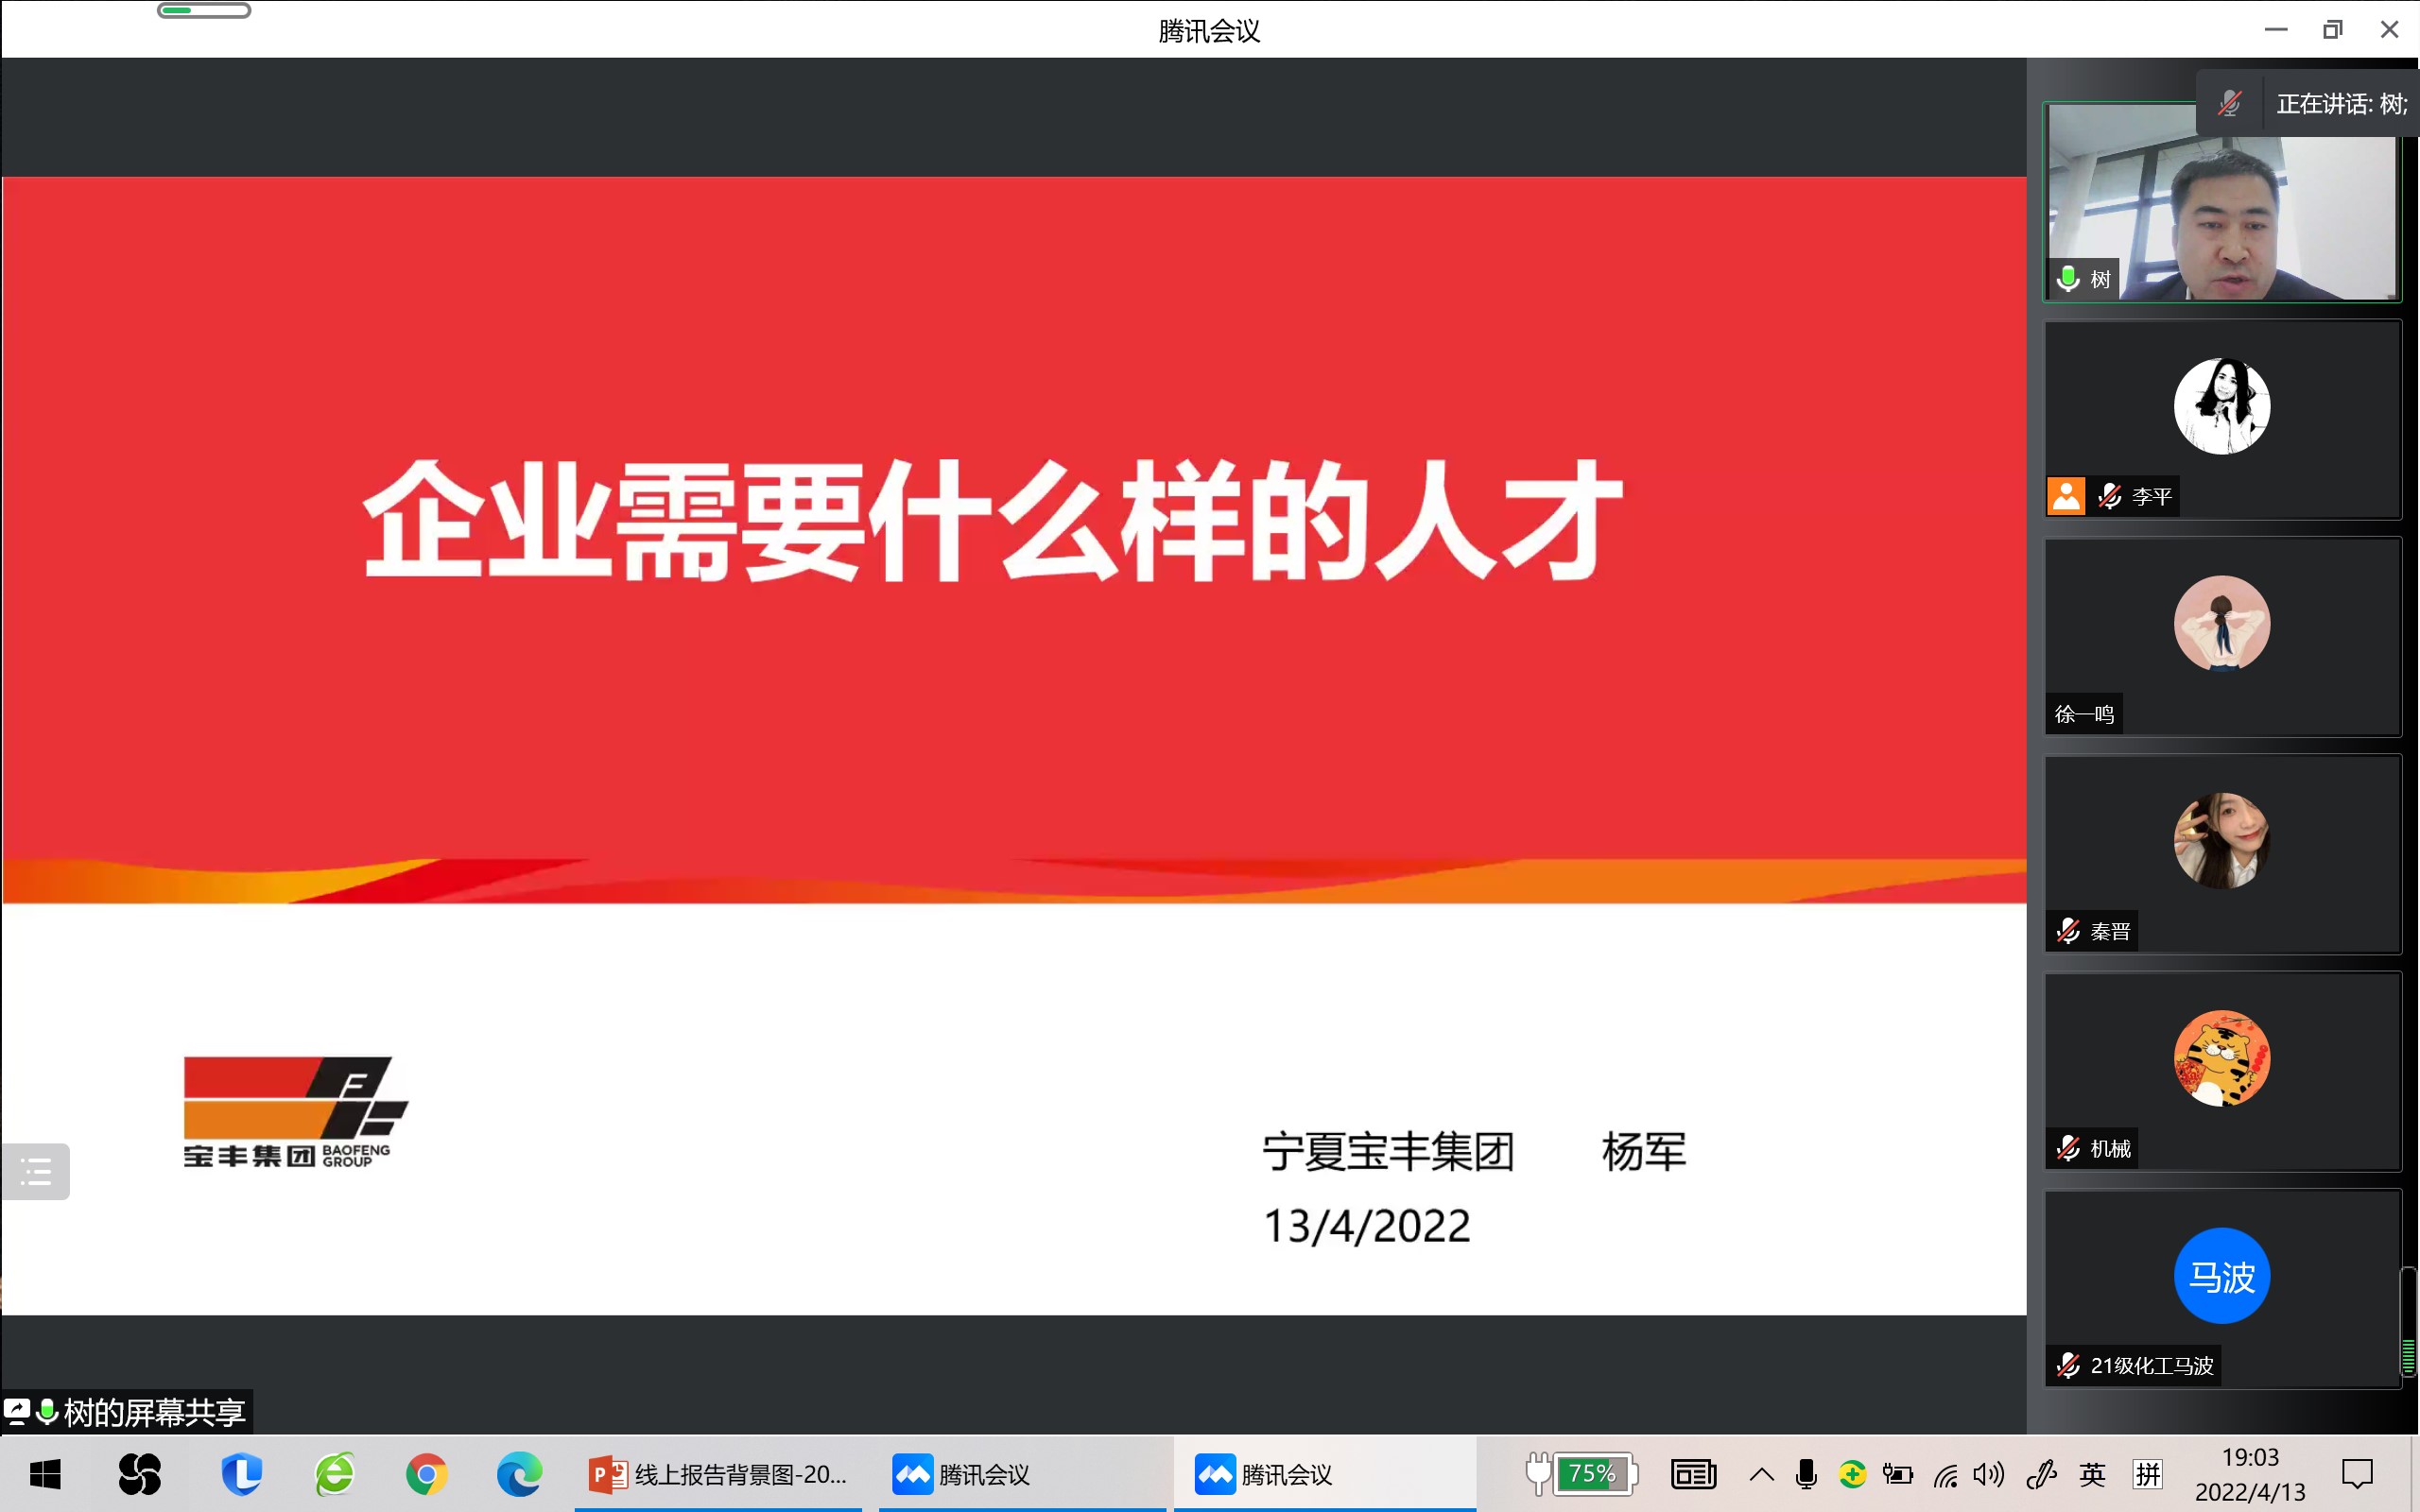This screenshot has height=1512, width=2420.
Task: Open the notification center icon
Action: (x=2356, y=1474)
